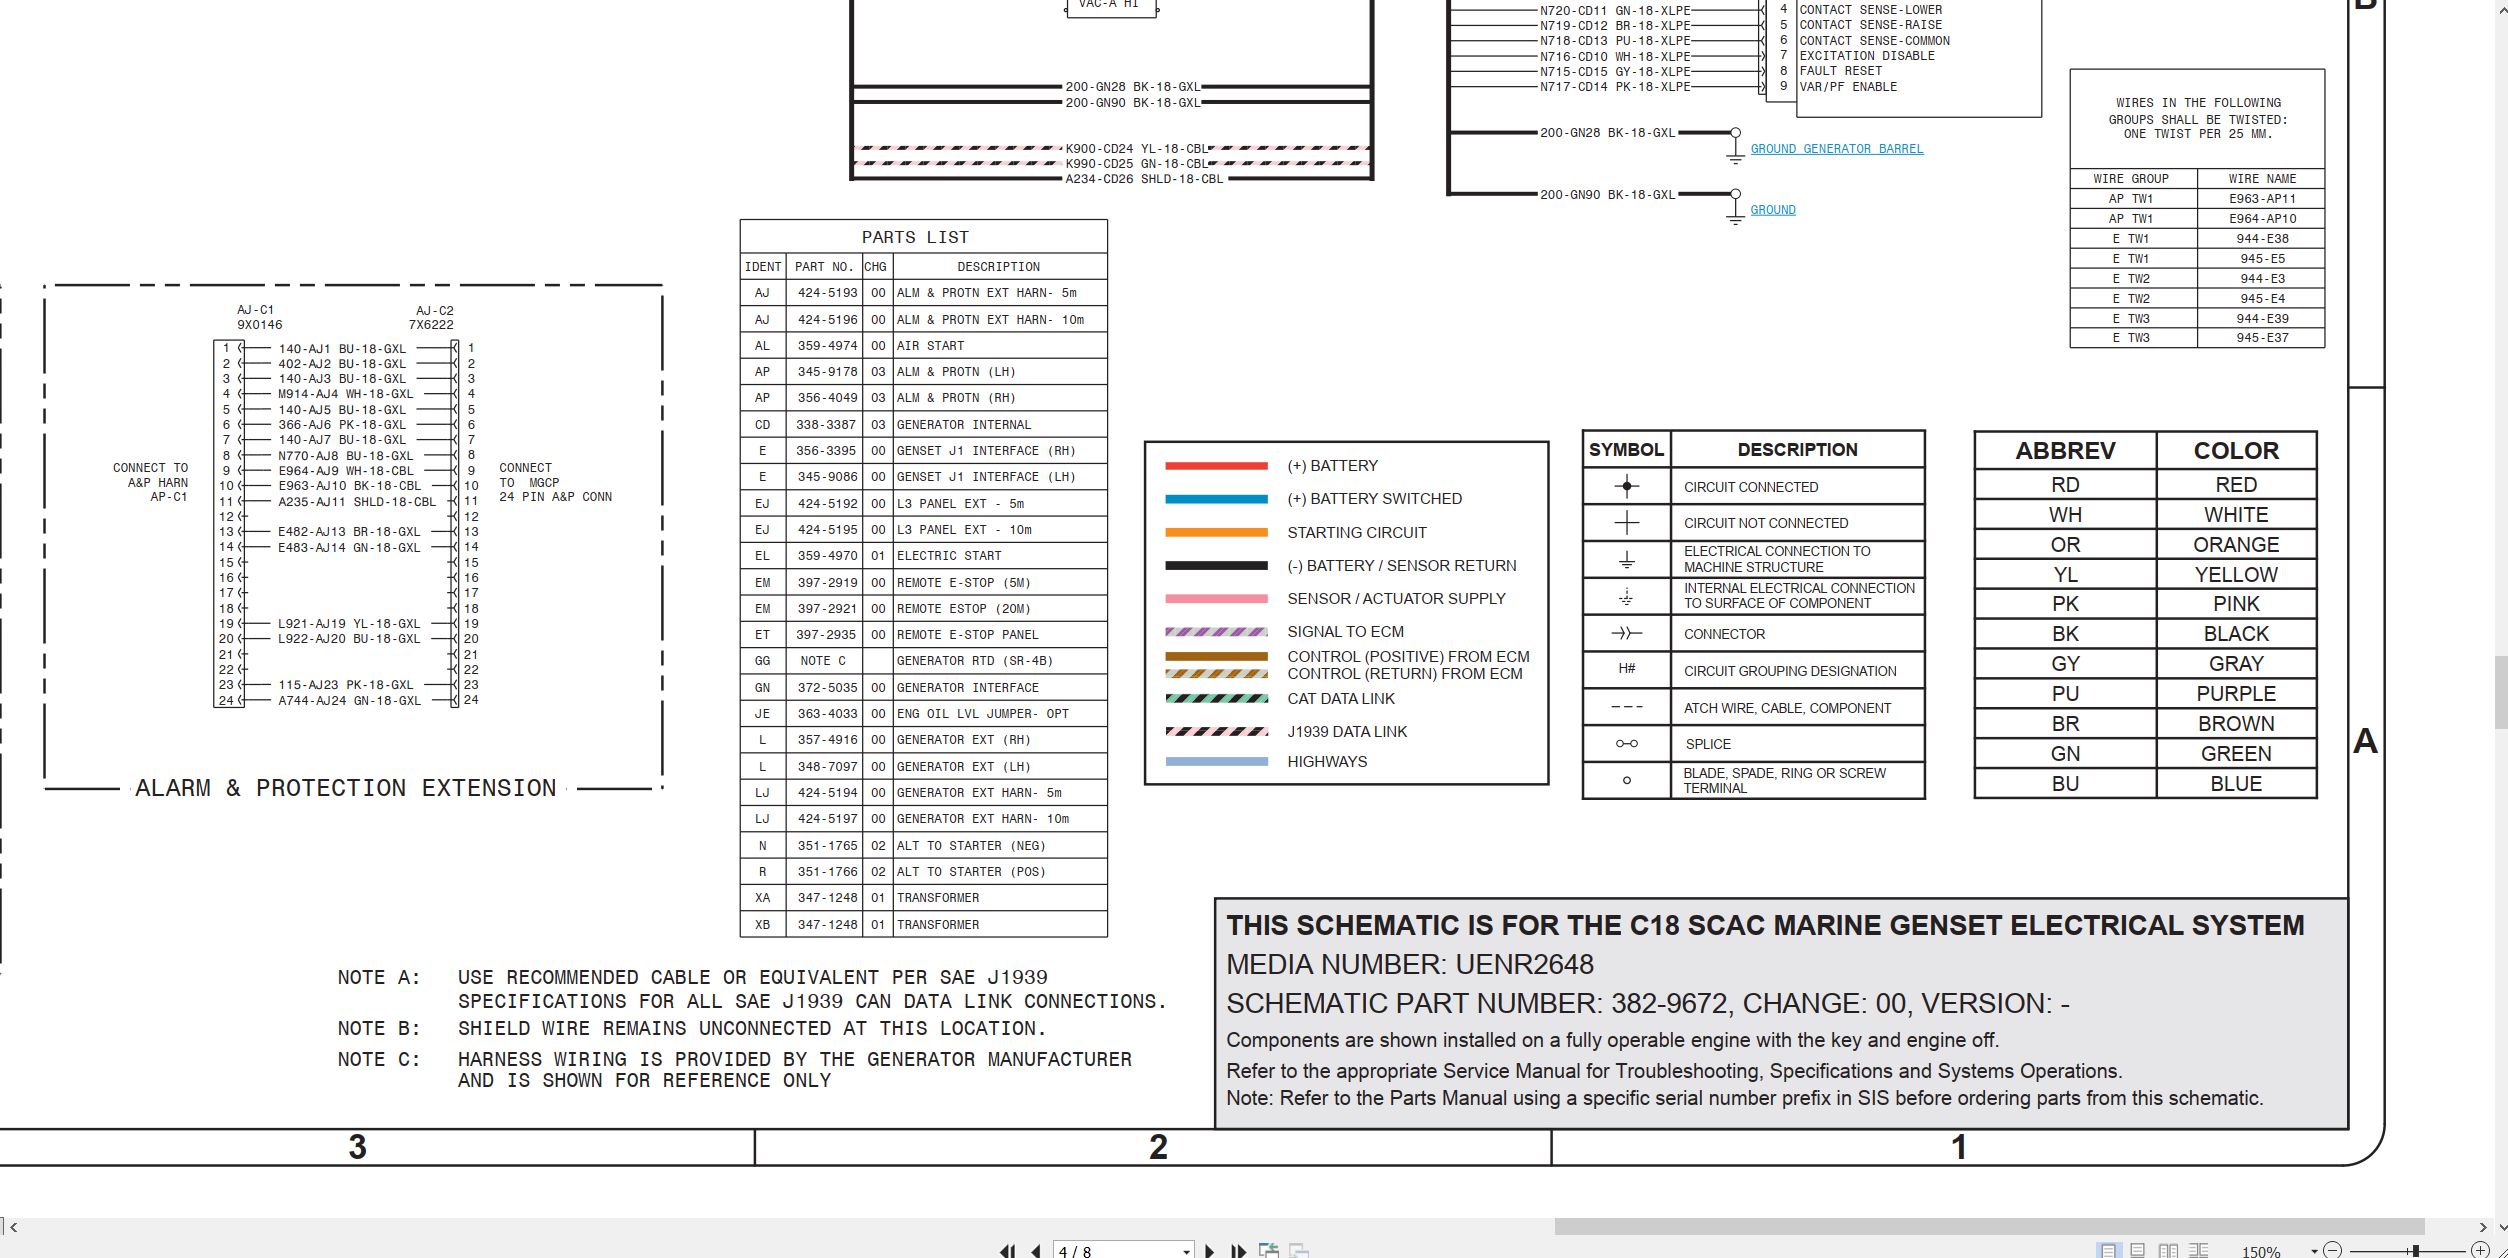Click the previous view navigation icon
This screenshot has height=1258, width=2508.
(x=1269, y=1250)
